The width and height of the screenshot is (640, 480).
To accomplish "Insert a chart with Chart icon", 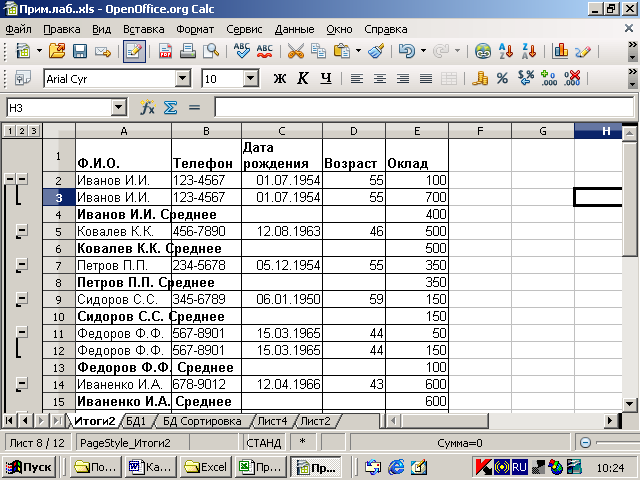I will click(x=560, y=51).
